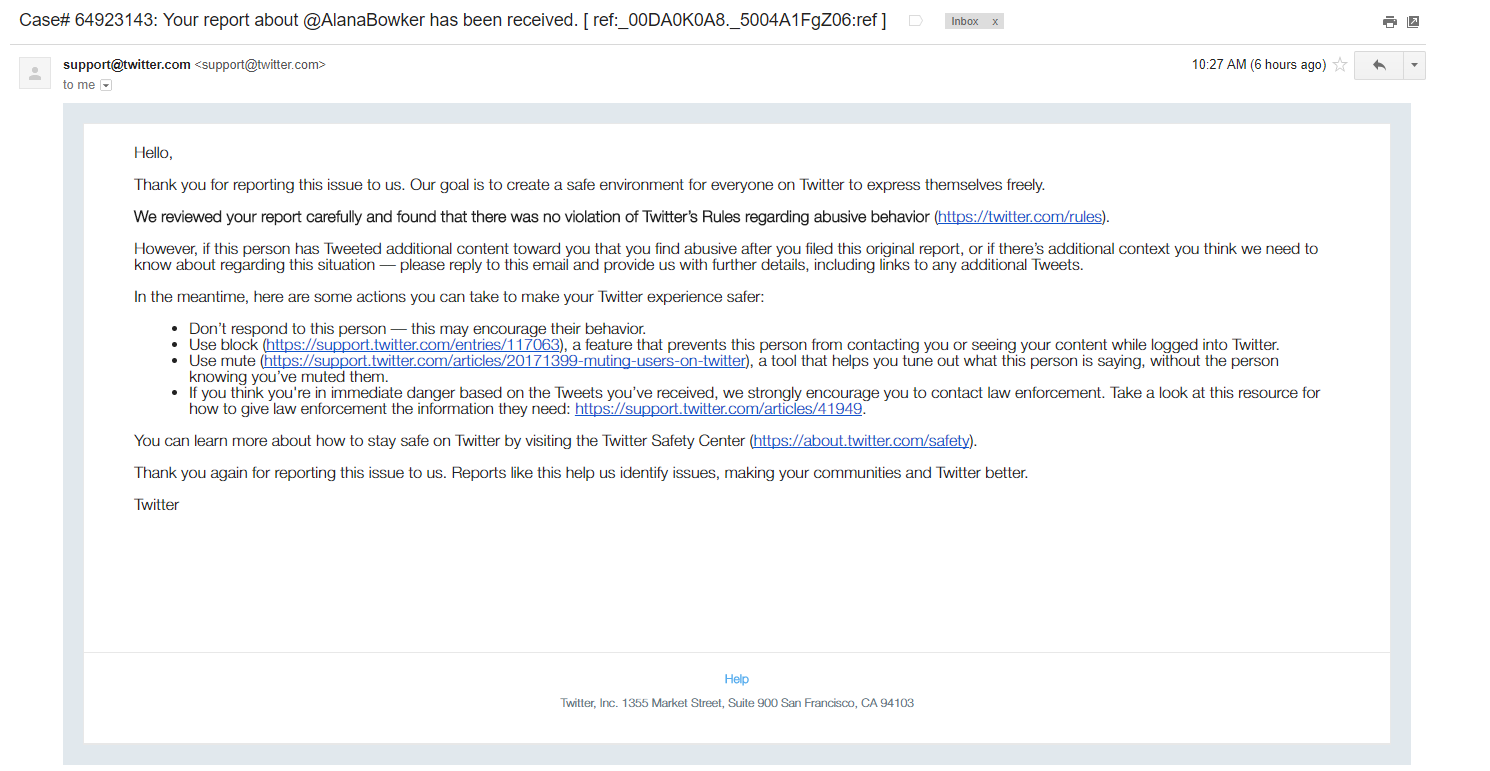Click the "Twitter" signature line

coord(157,505)
